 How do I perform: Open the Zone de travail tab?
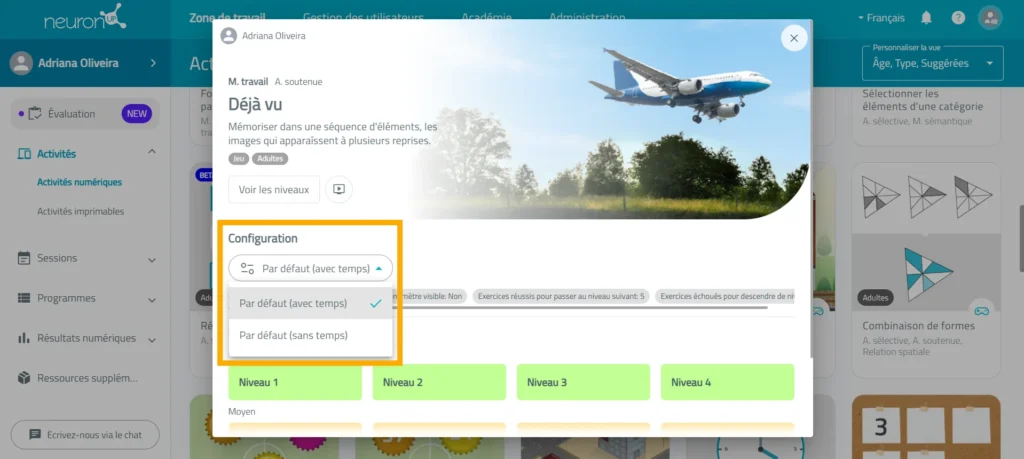point(227,18)
